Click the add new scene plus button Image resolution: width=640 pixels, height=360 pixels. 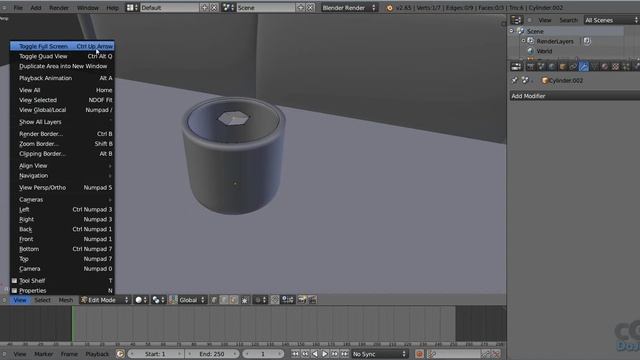(x=301, y=7)
